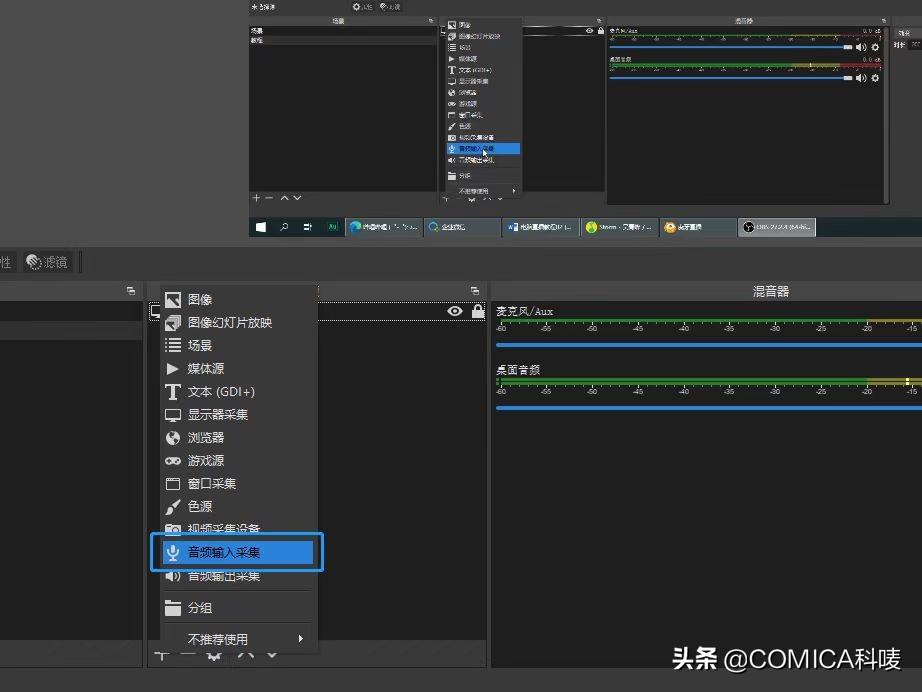The width and height of the screenshot is (922, 692).
Task: Select the 色源 (Color Source) icon
Action: pos(173,506)
